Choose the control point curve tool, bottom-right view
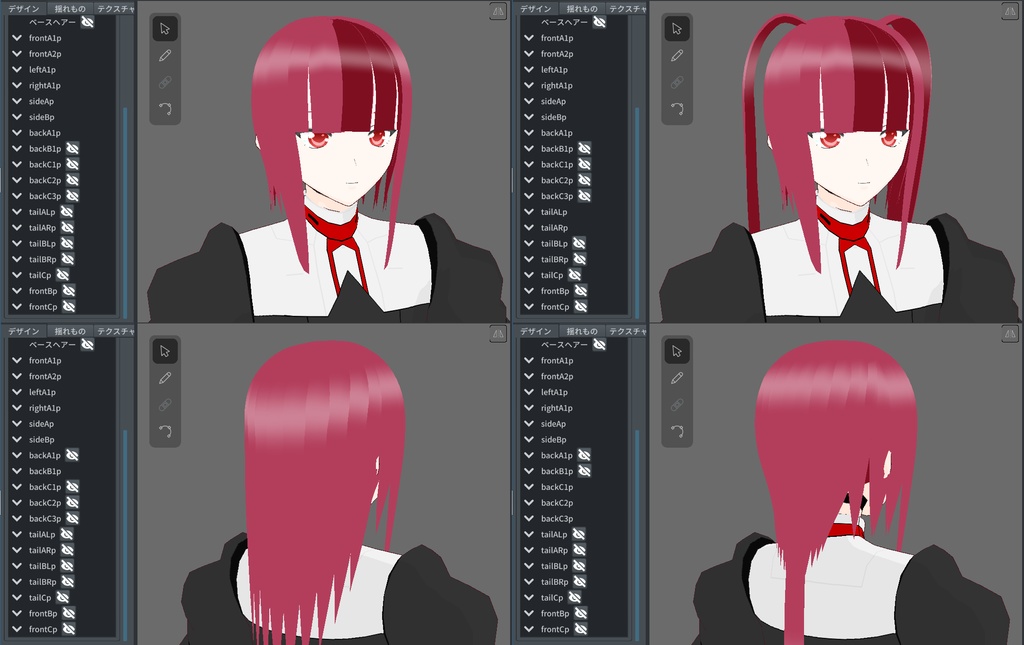 point(677,431)
